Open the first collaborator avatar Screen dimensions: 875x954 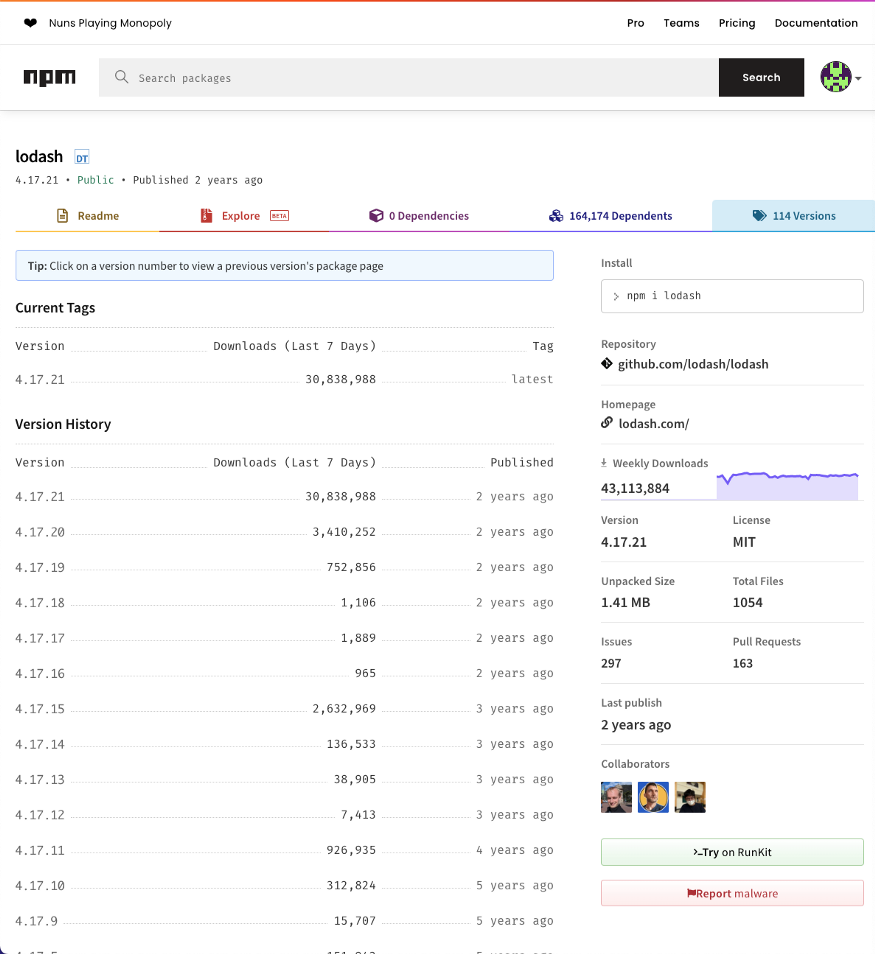point(616,797)
